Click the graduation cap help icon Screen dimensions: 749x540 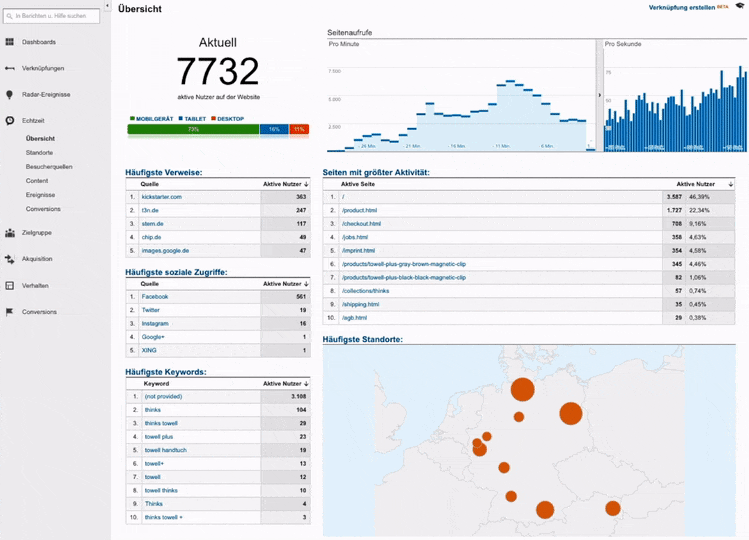pyautogui.click(x=739, y=6)
